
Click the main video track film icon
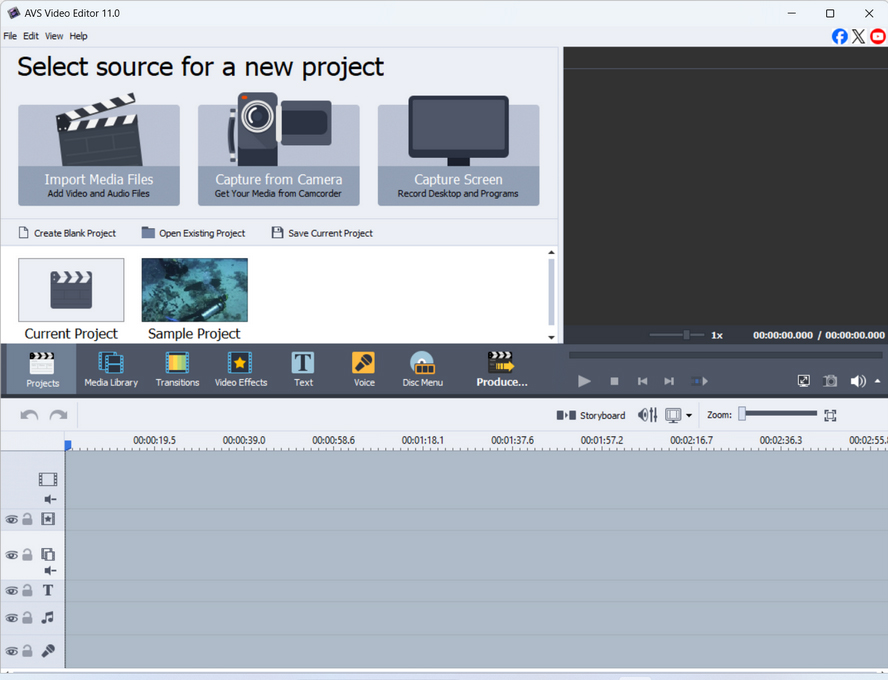click(48, 480)
